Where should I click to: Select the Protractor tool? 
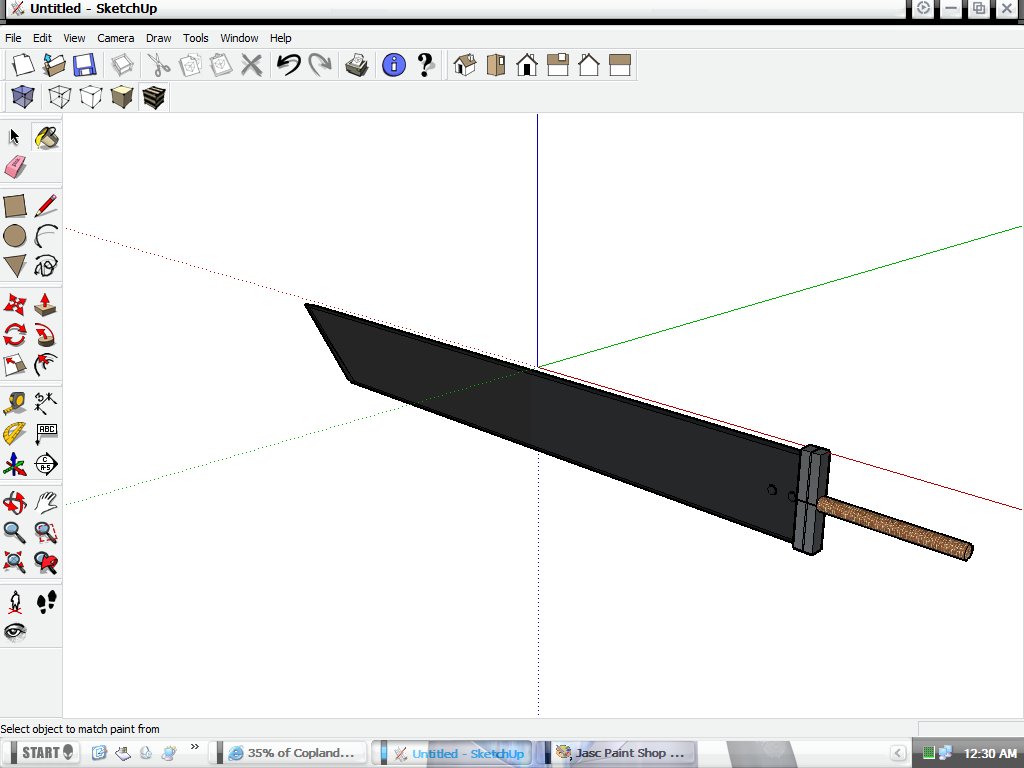15,433
